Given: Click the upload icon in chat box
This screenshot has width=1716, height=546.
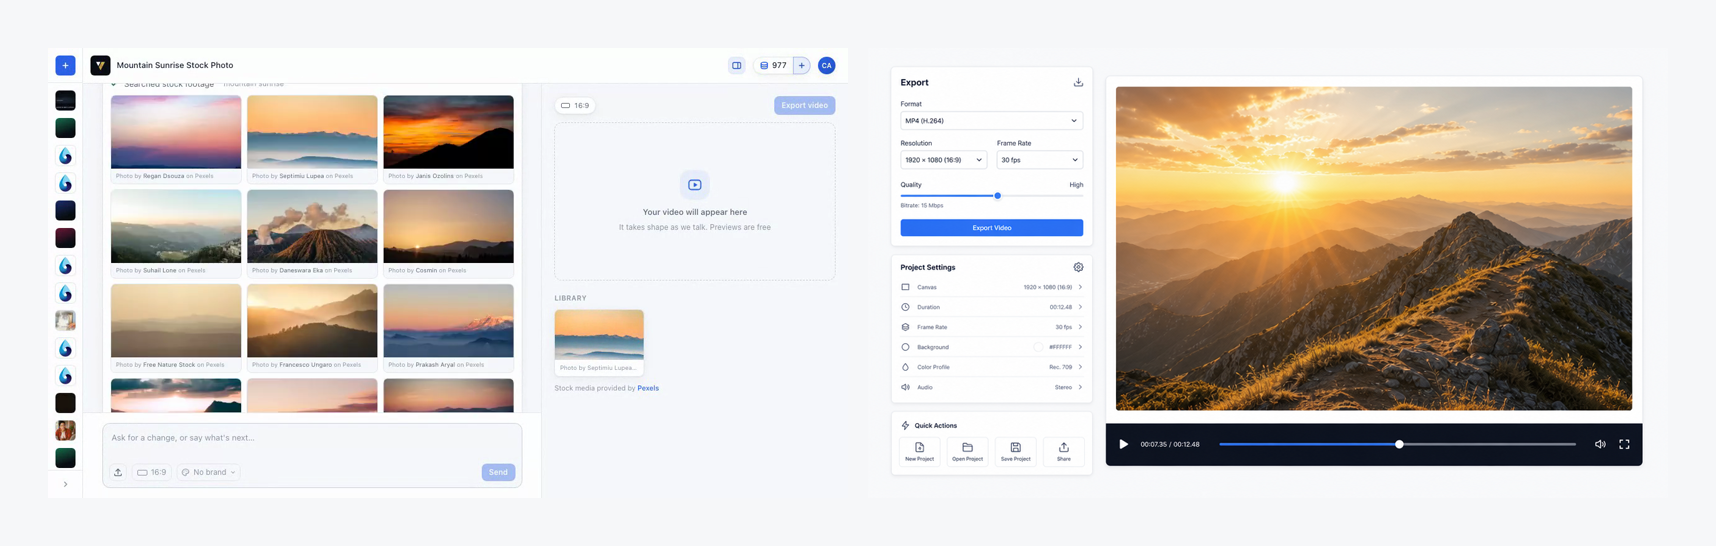Looking at the screenshot, I should tap(118, 472).
